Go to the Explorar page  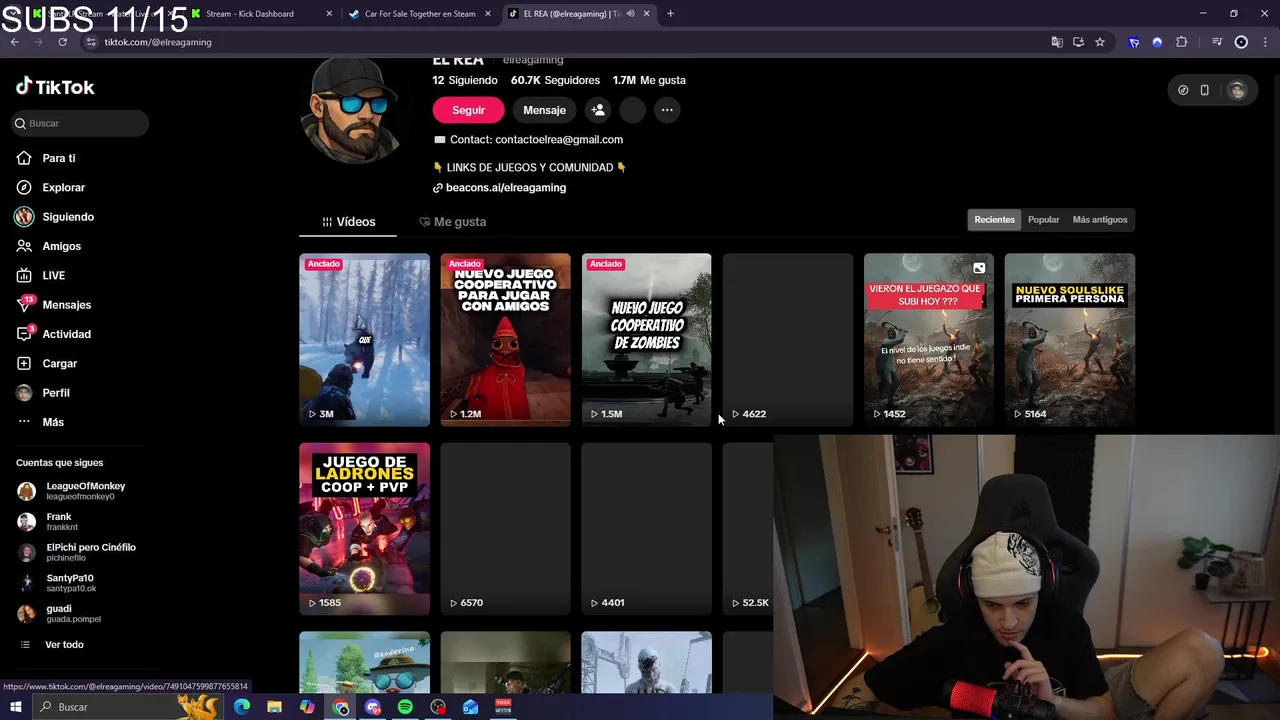tap(51, 187)
